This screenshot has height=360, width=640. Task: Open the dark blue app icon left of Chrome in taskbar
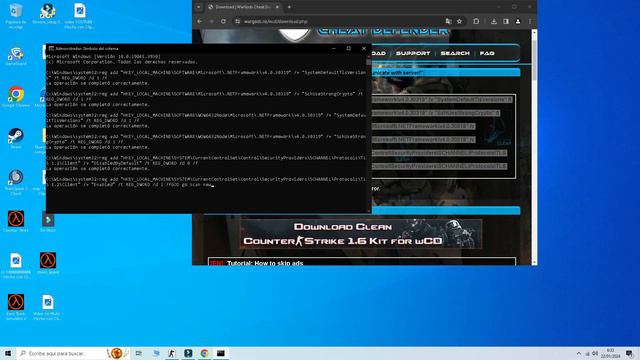(188, 353)
